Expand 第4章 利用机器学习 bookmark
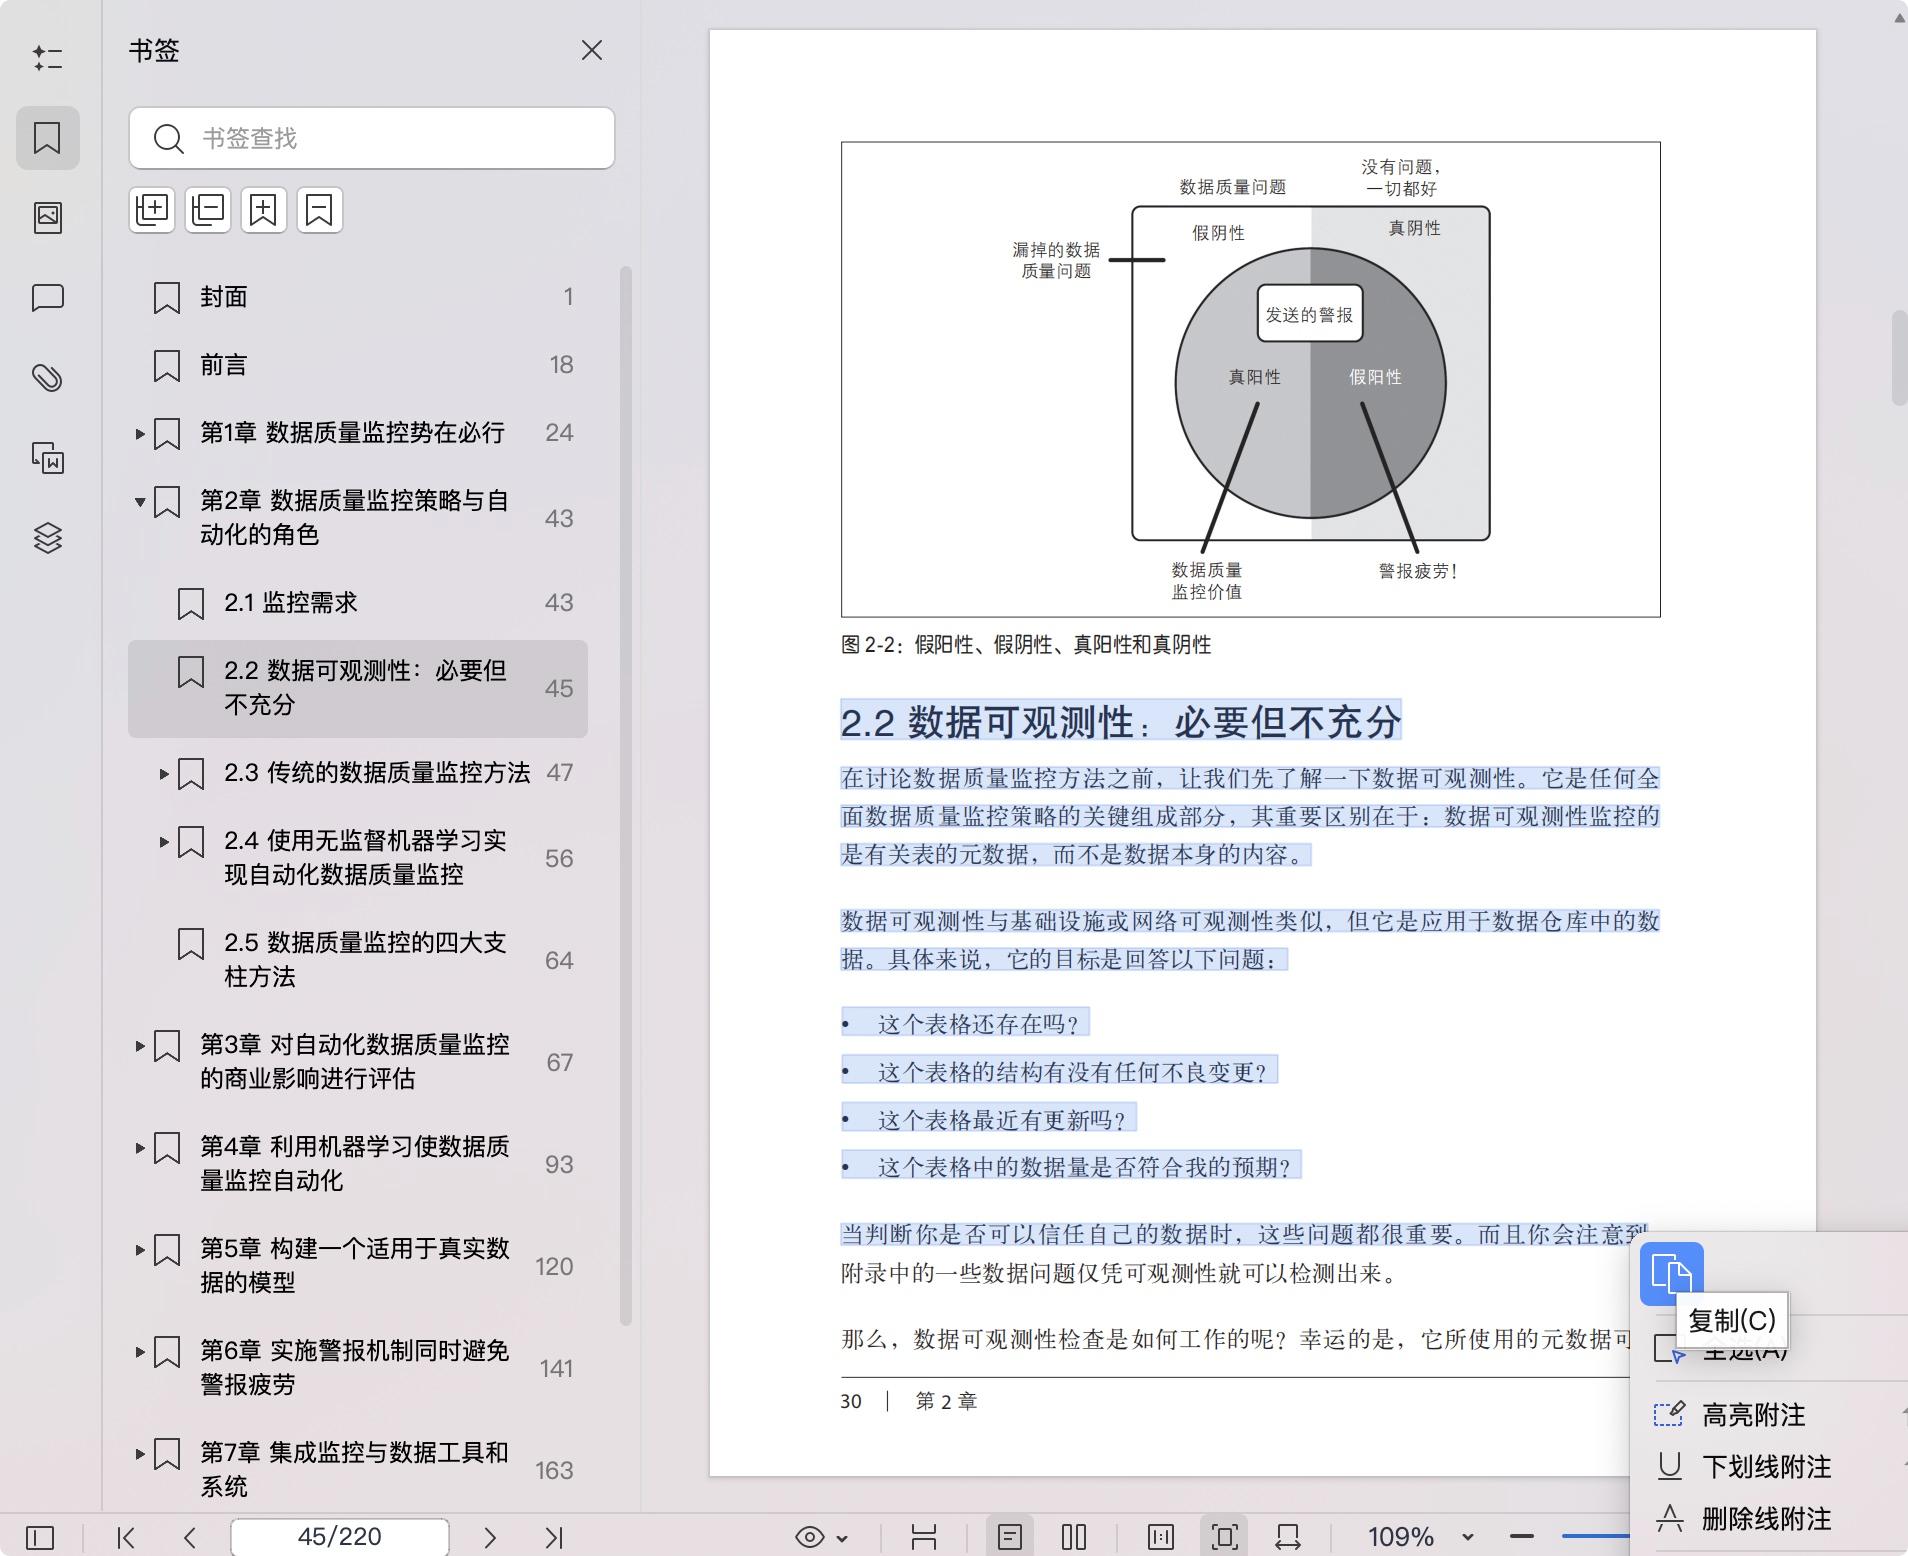The image size is (1908, 1556). (140, 1147)
